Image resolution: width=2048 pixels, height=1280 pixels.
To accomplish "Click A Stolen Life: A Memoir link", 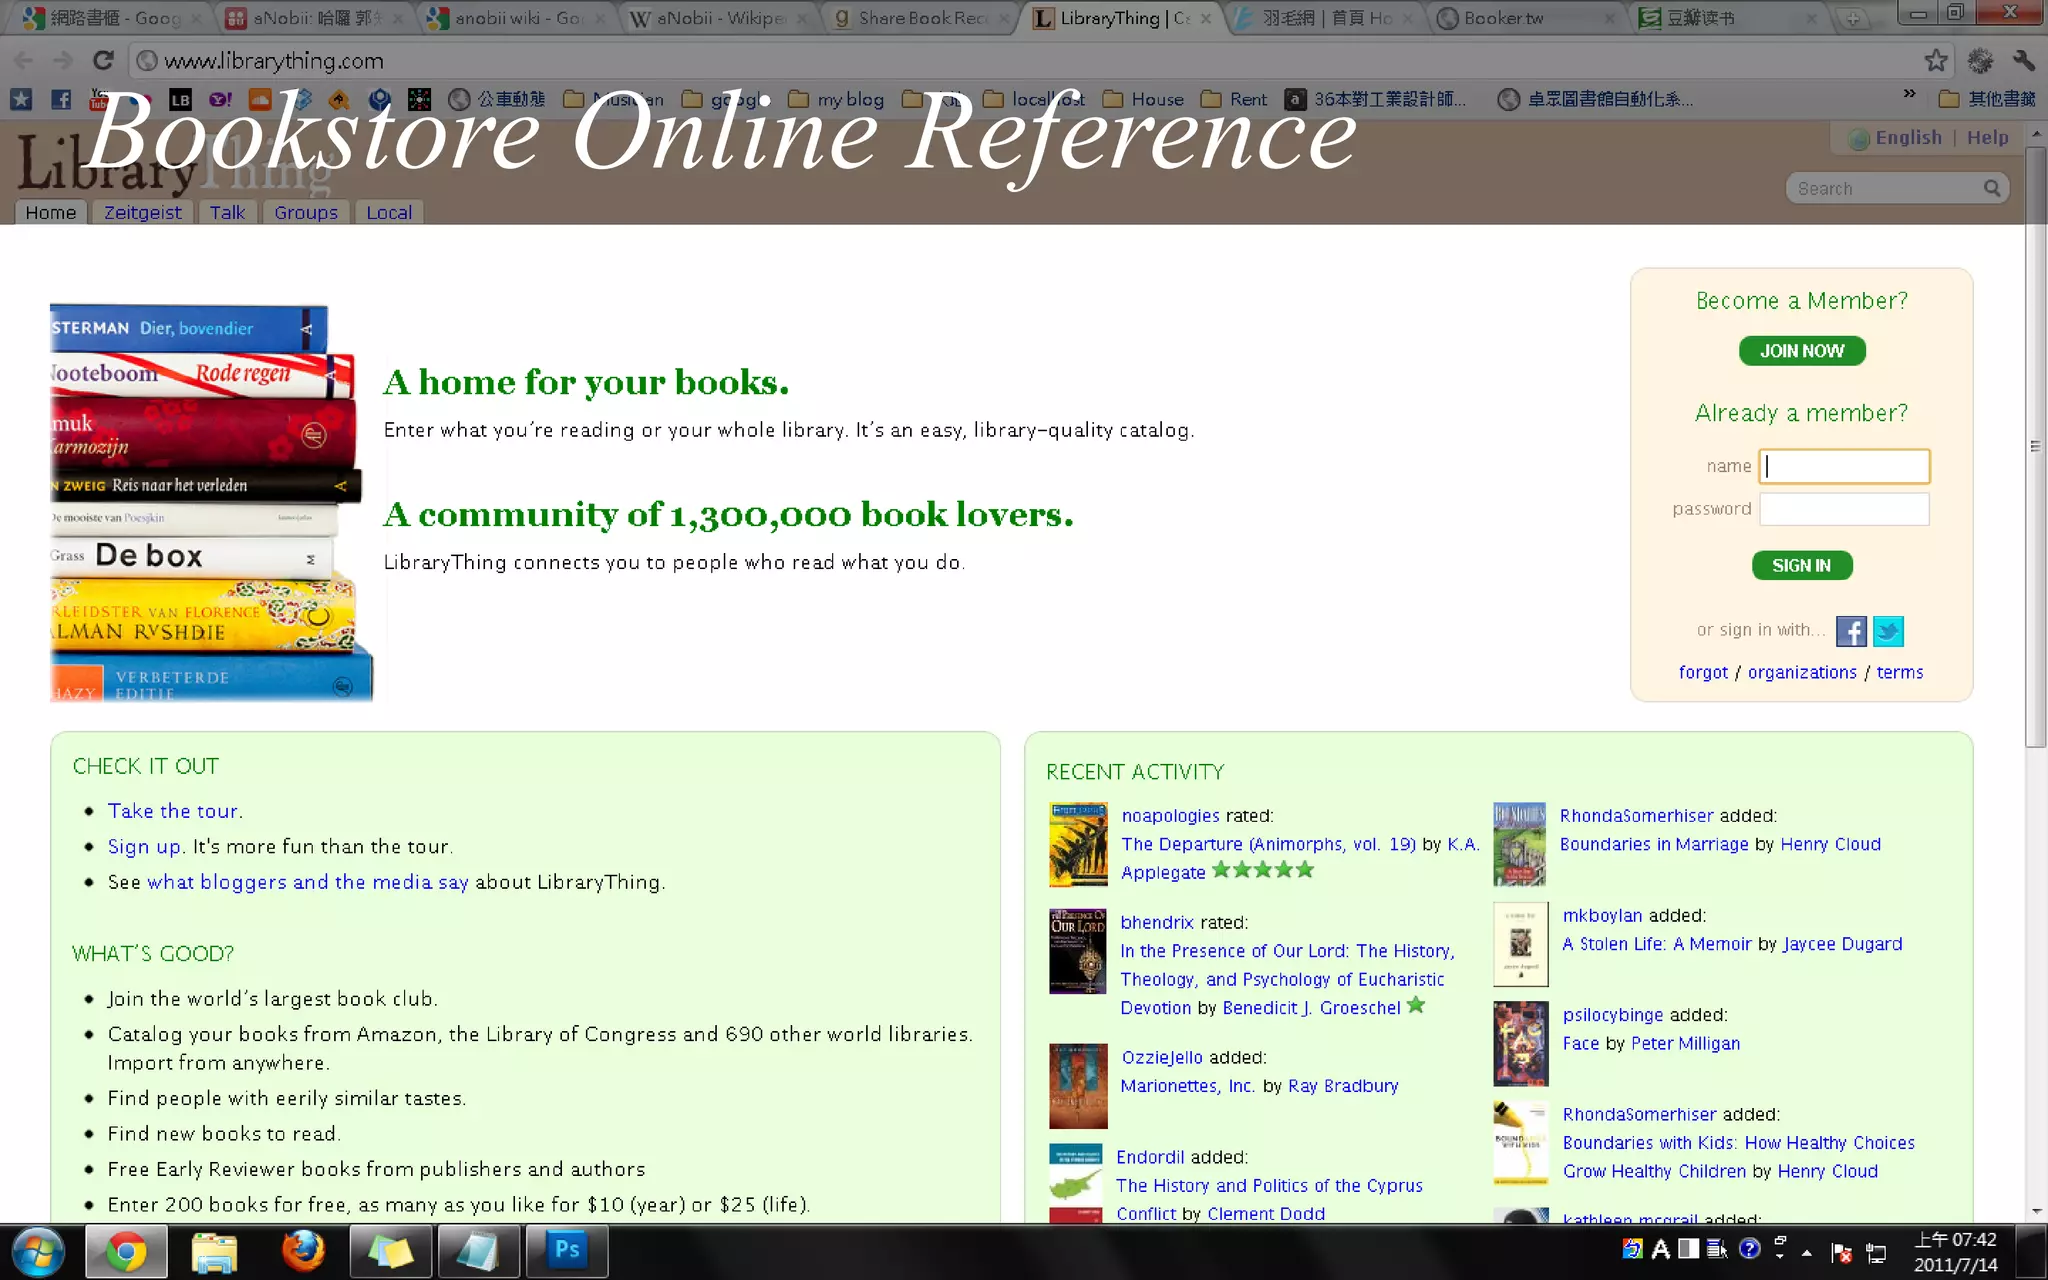I will [1656, 944].
